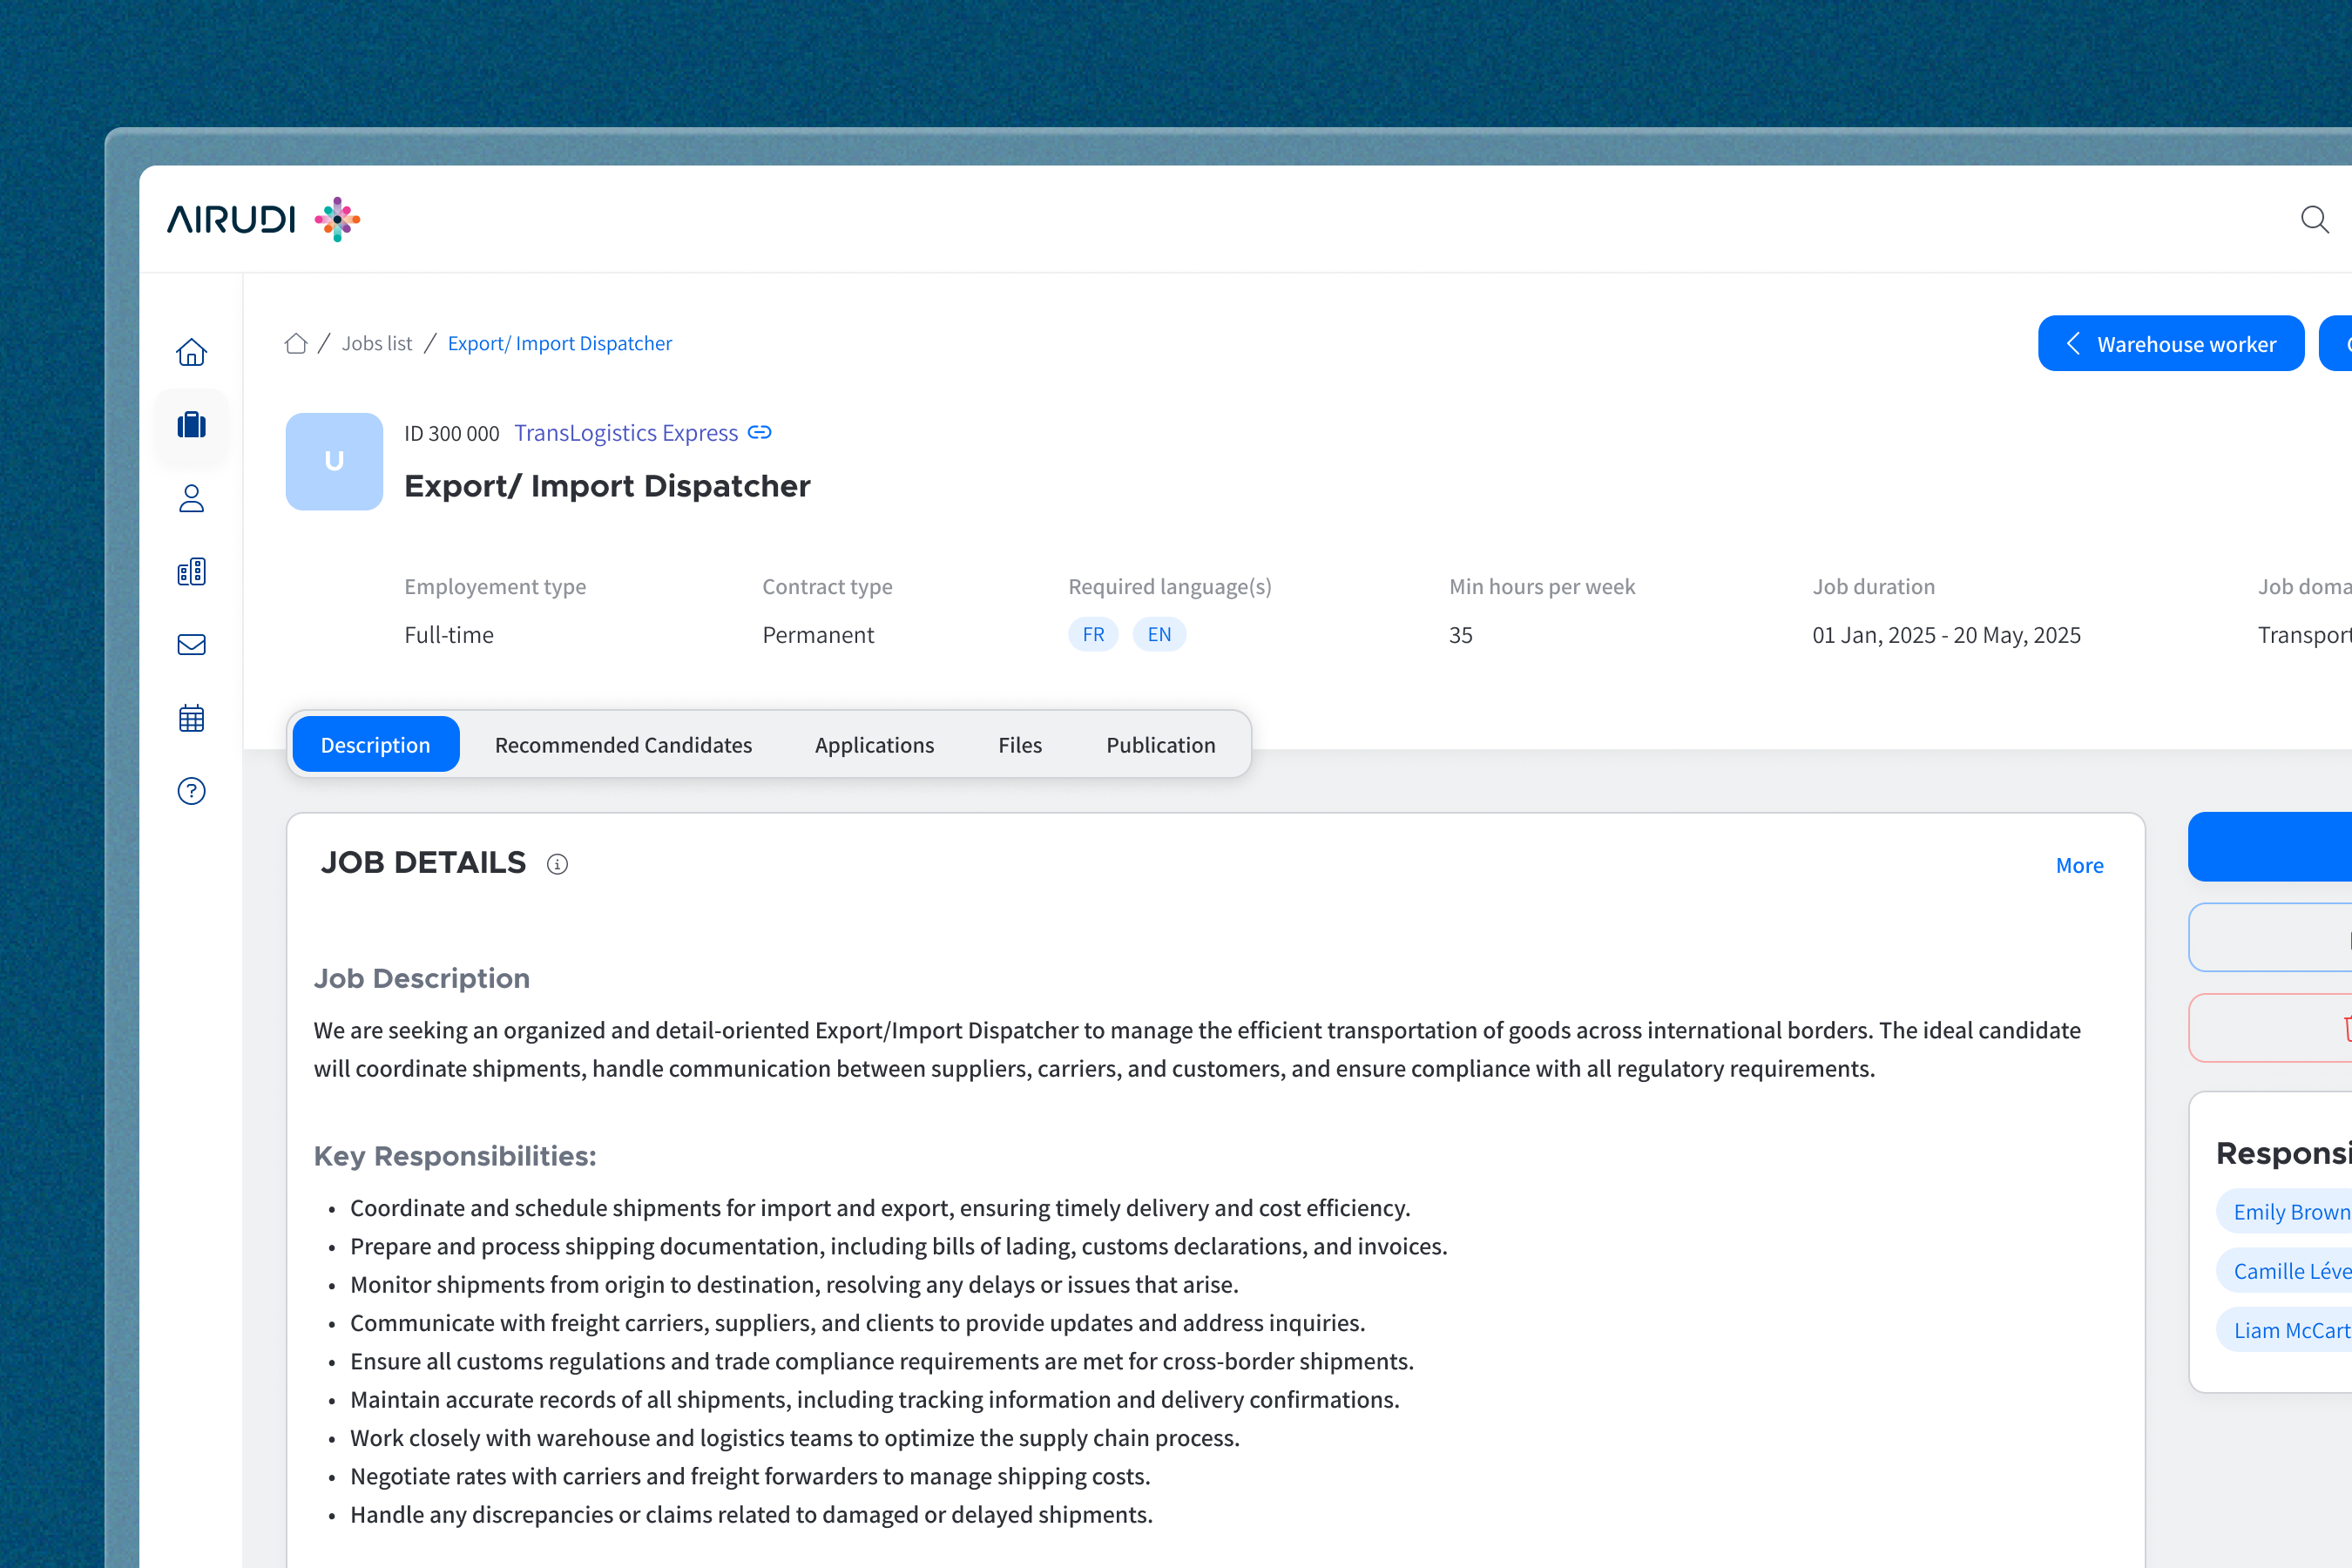Open the Help question mark icon
Viewport: 2352px width, 1568px height.
(x=191, y=791)
